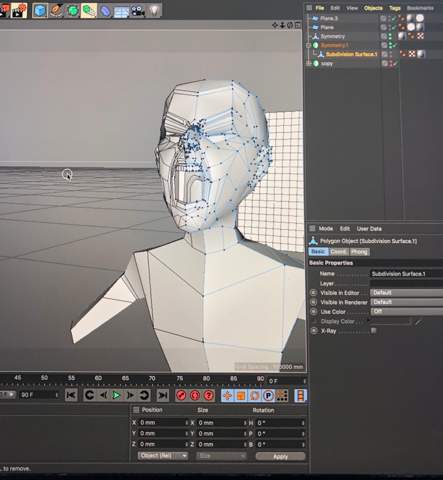Screen dimensions: 443x480
Task: Click the Render Settings clapperboard icon
Action: point(19,11)
